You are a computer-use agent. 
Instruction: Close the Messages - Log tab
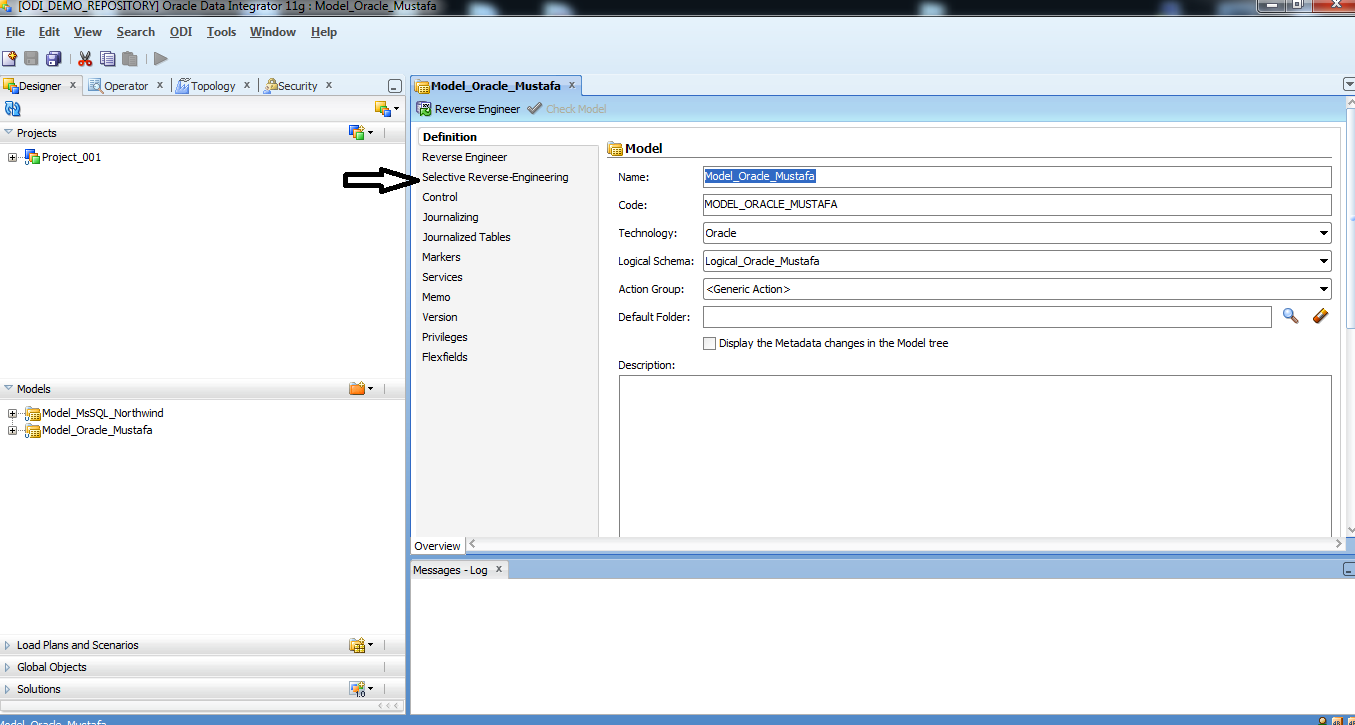[x=499, y=569]
